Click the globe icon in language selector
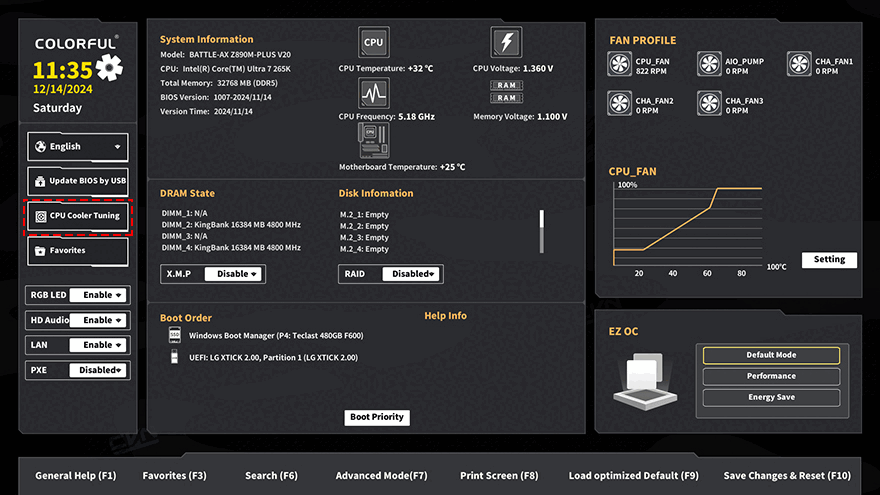 coord(40,146)
